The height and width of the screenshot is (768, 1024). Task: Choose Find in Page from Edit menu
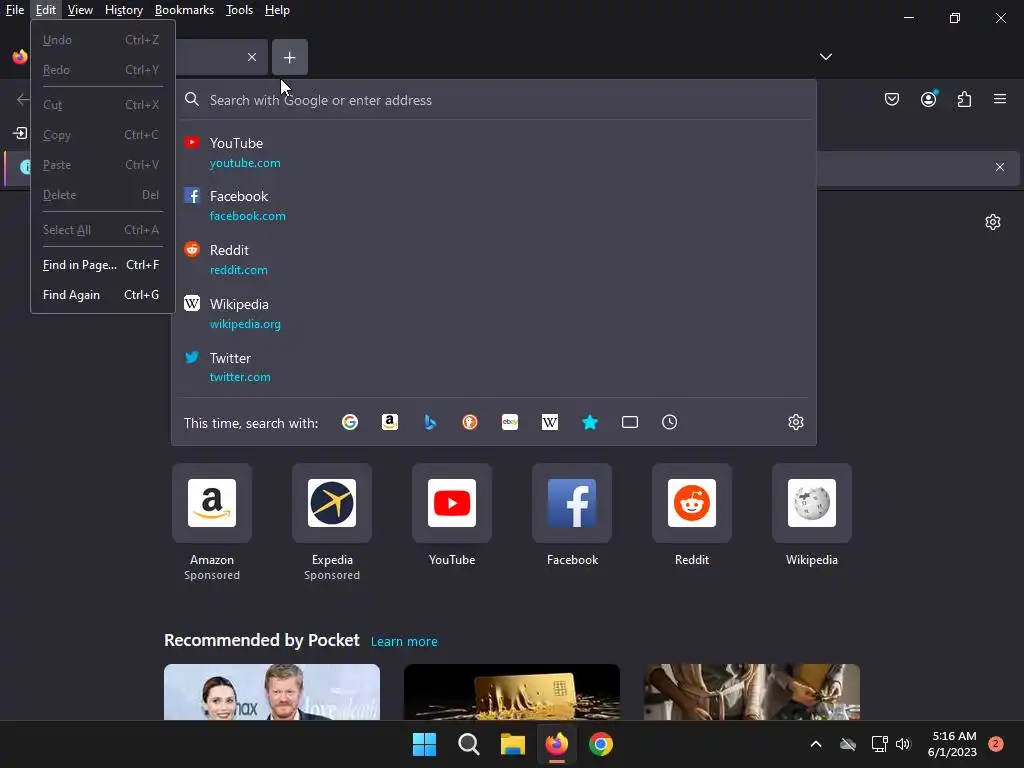(x=103, y=264)
